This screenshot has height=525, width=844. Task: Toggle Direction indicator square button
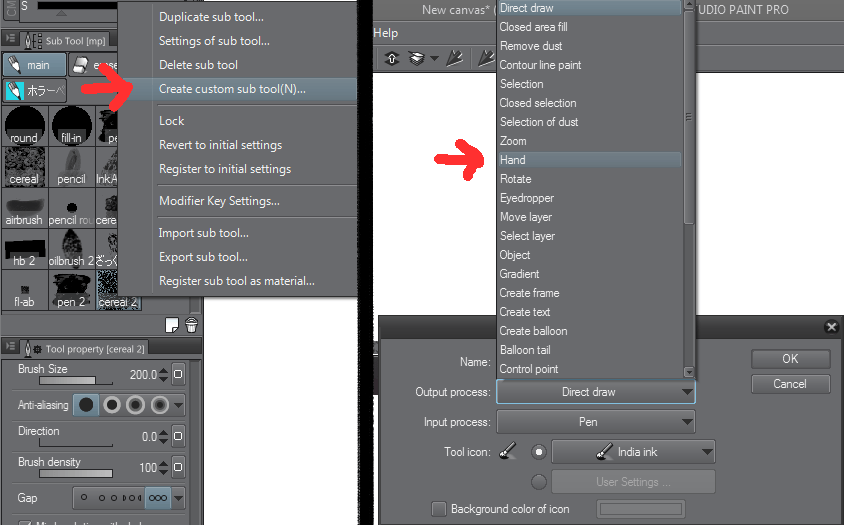[178, 436]
